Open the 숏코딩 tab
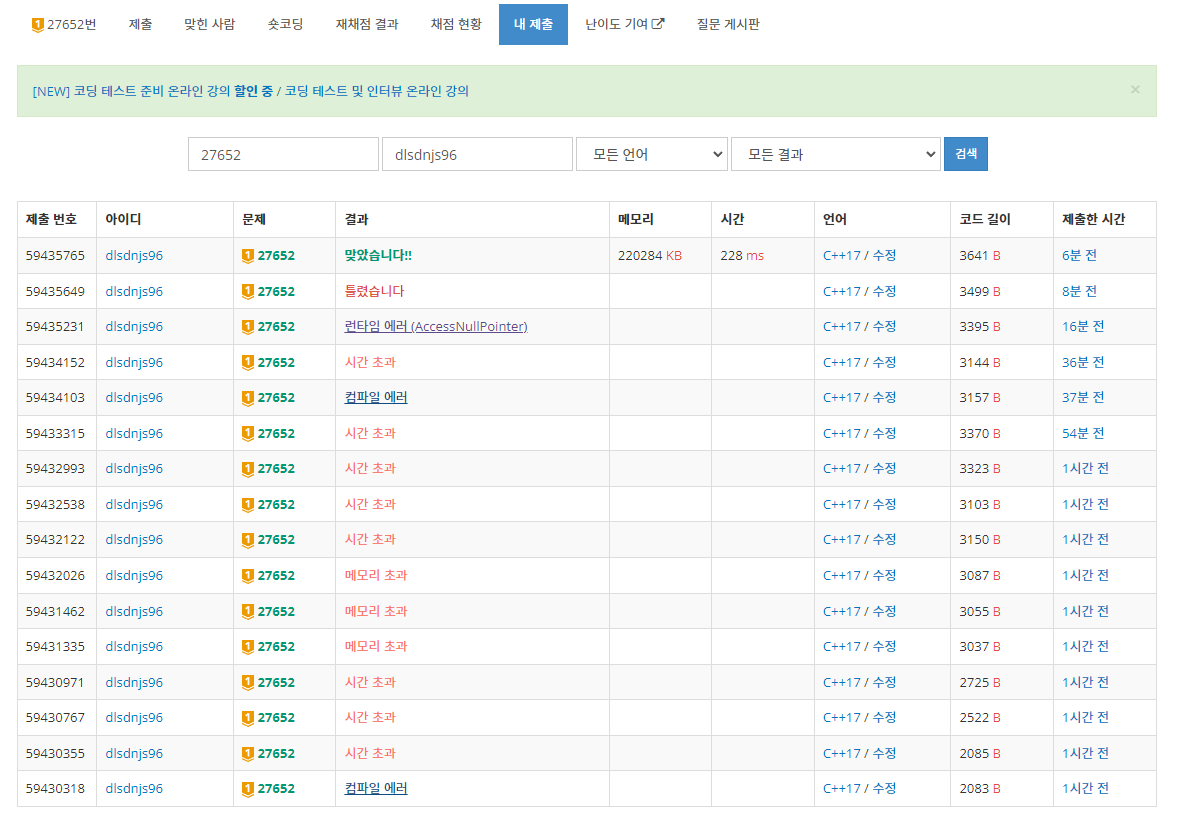 tap(285, 24)
